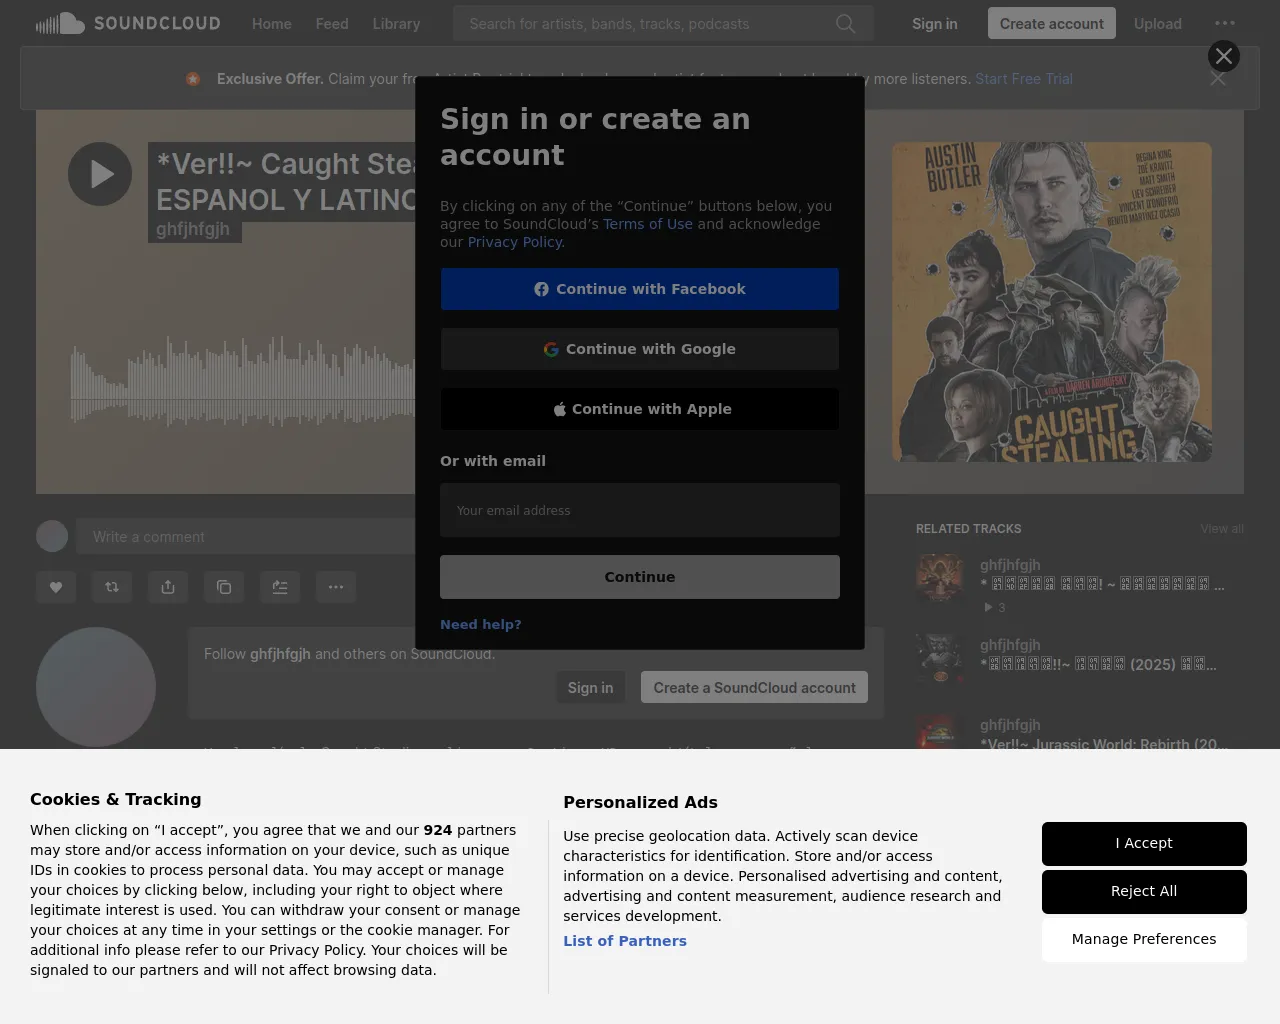This screenshot has height=1024, width=1280.
Task: Close the sign-in modal with X
Action: [x=1223, y=56]
